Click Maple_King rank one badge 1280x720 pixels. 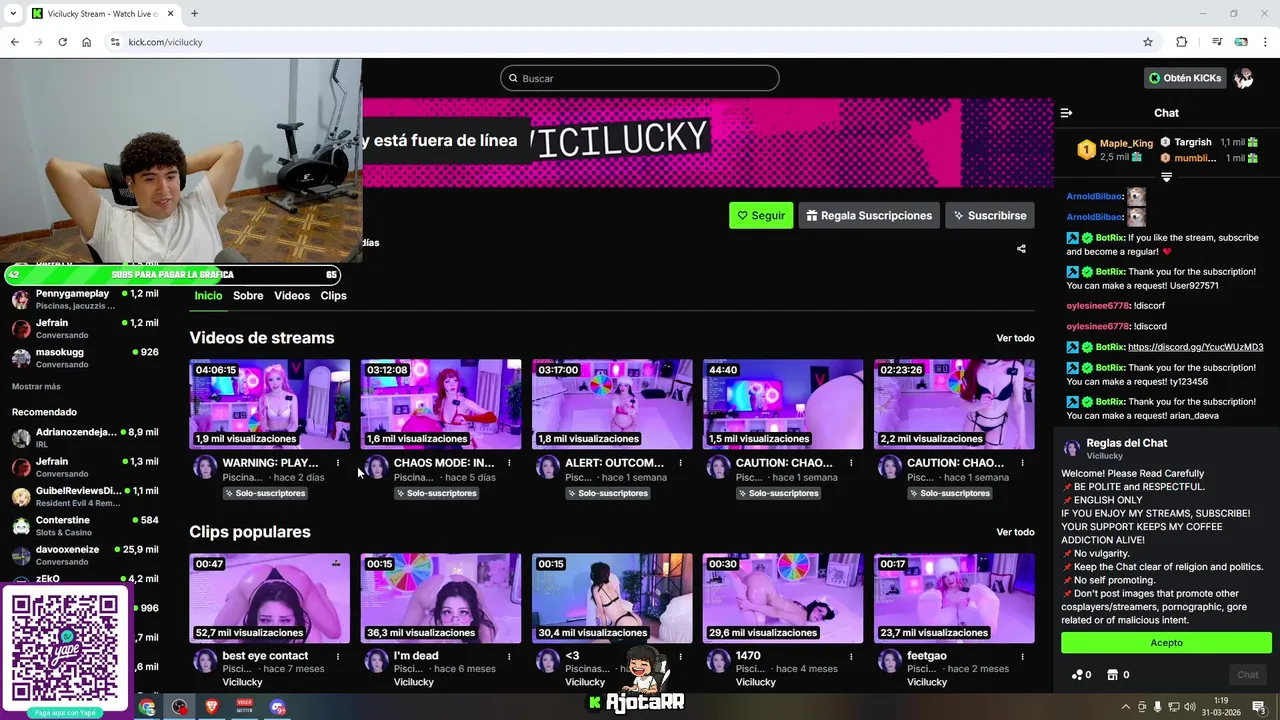(1086, 150)
